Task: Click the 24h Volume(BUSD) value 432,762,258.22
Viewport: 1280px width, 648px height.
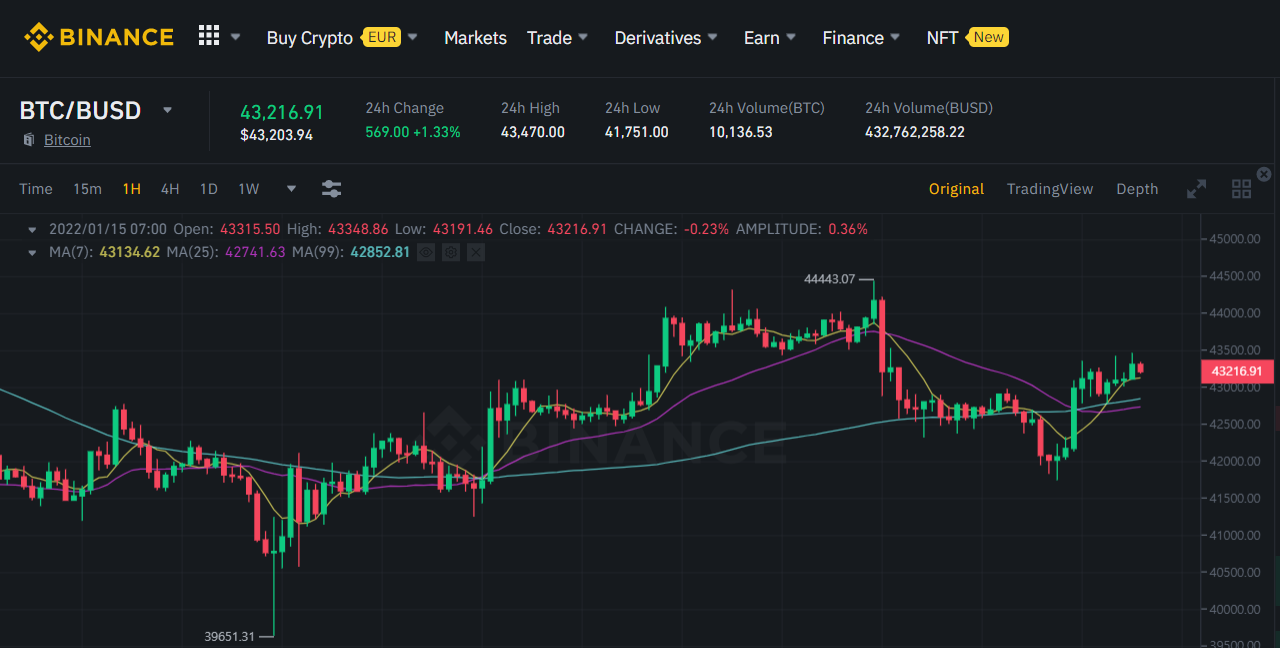Action: point(915,132)
